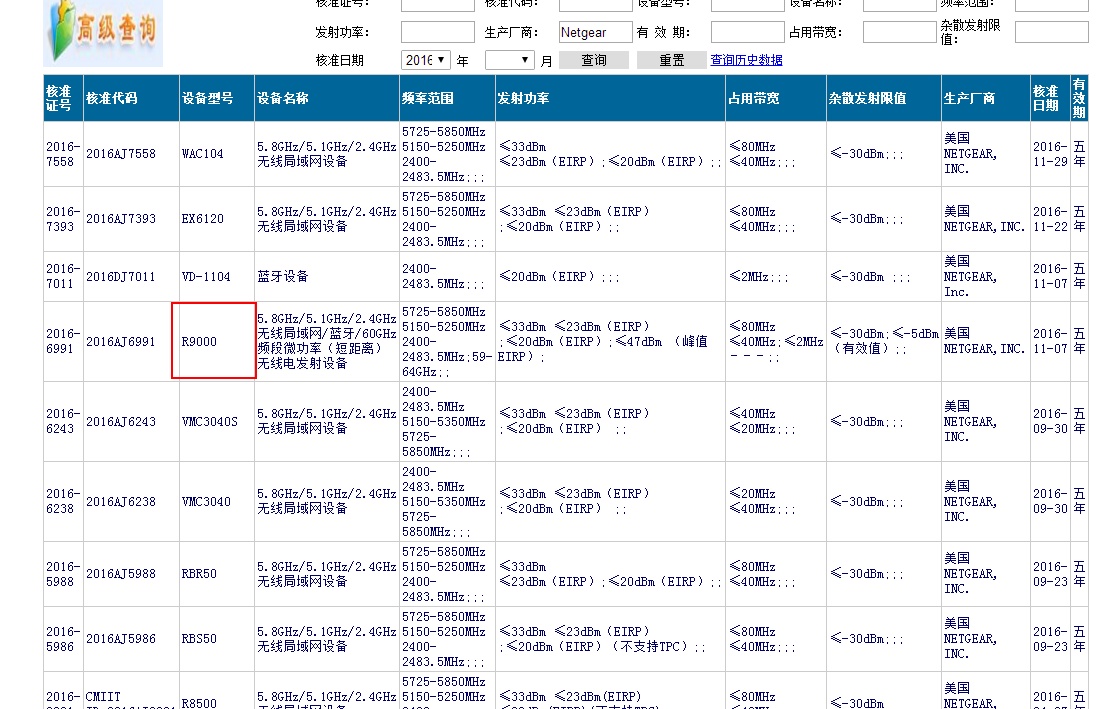The width and height of the screenshot is (1112, 709).
Task: Select device model VMC3040
Action: pyautogui.click(x=206, y=502)
